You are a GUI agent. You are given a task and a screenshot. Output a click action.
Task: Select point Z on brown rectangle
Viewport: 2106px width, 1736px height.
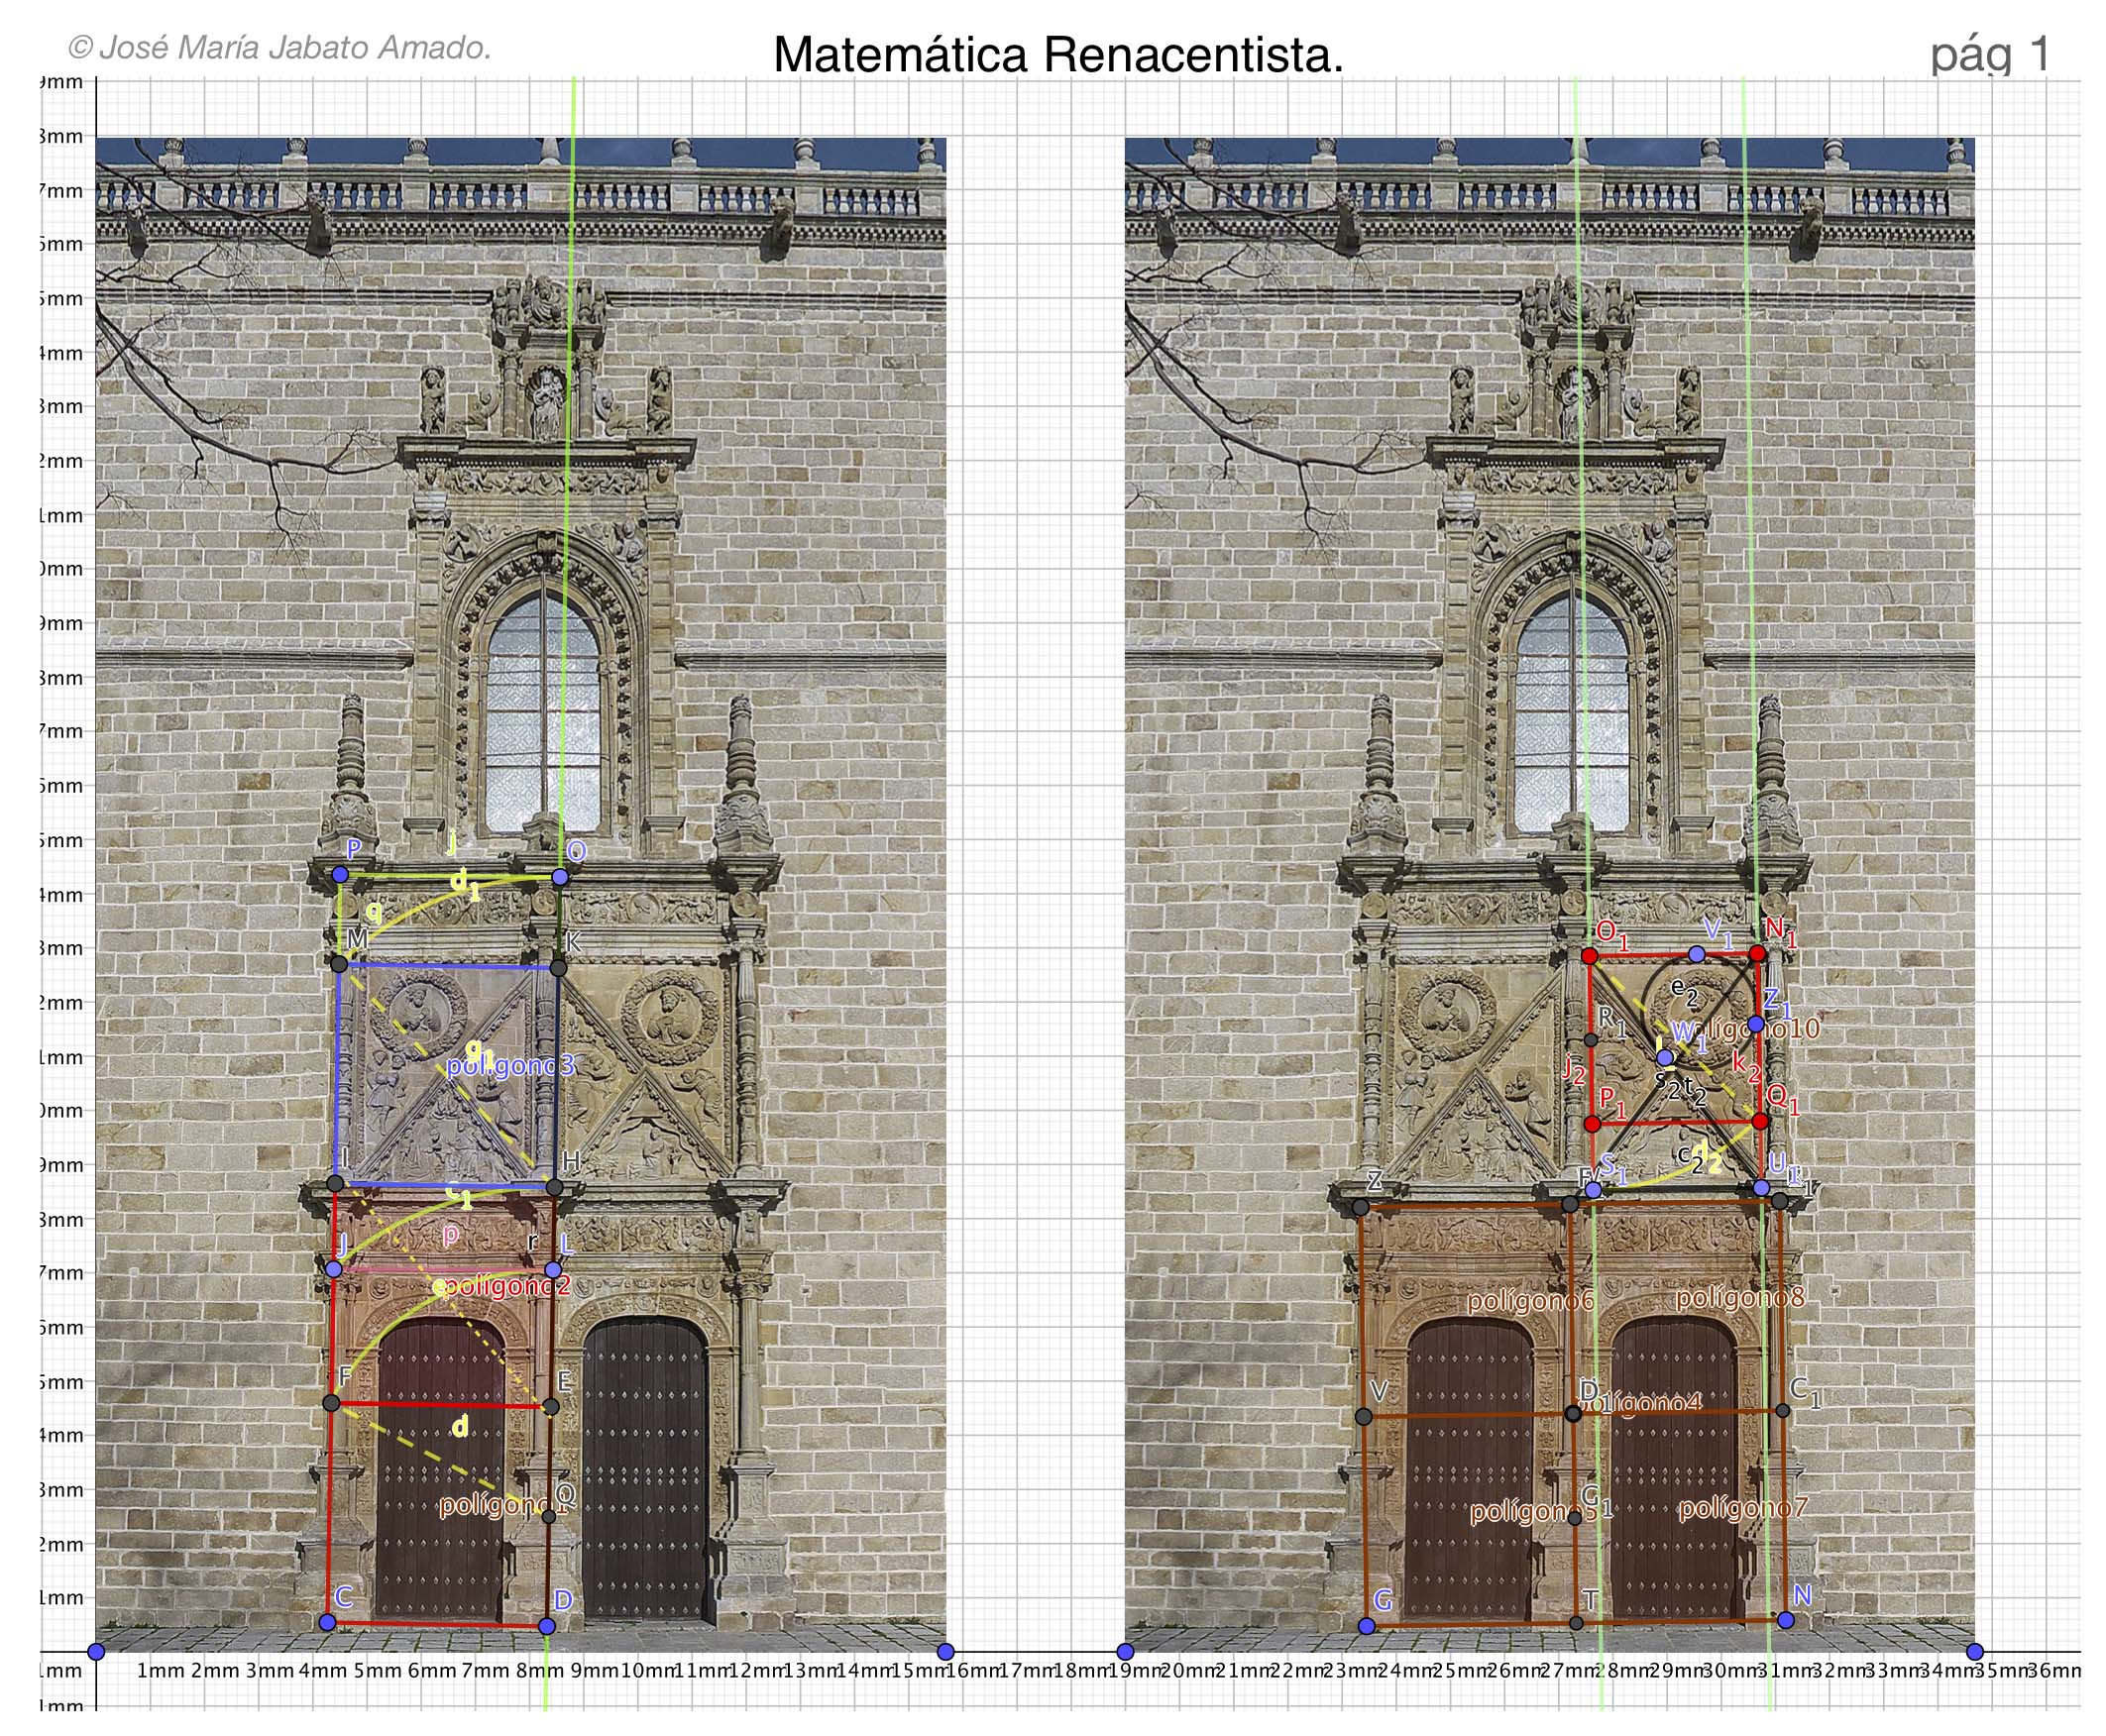pos(1361,1208)
